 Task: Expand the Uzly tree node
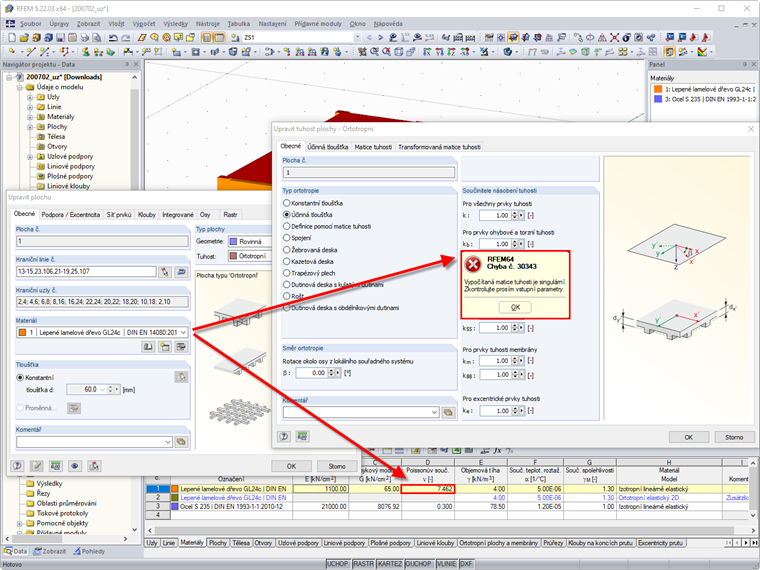pos(30,97)
